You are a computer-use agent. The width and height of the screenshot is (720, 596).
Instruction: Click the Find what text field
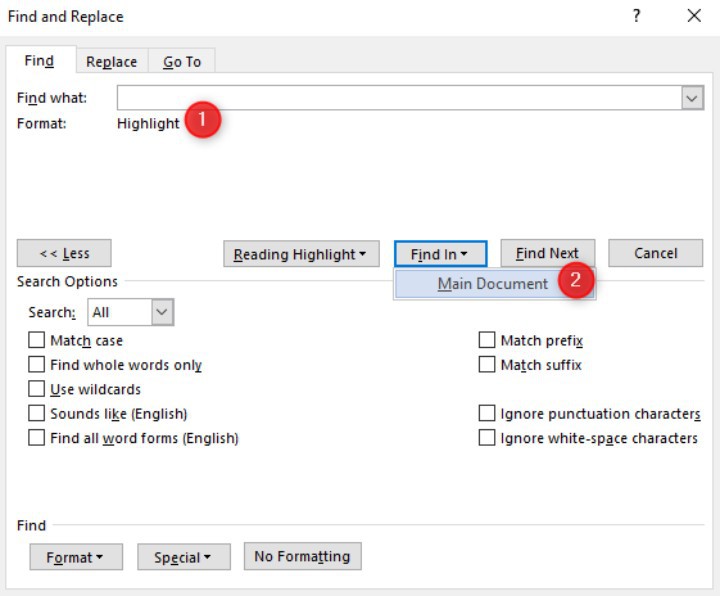(399, 97)
